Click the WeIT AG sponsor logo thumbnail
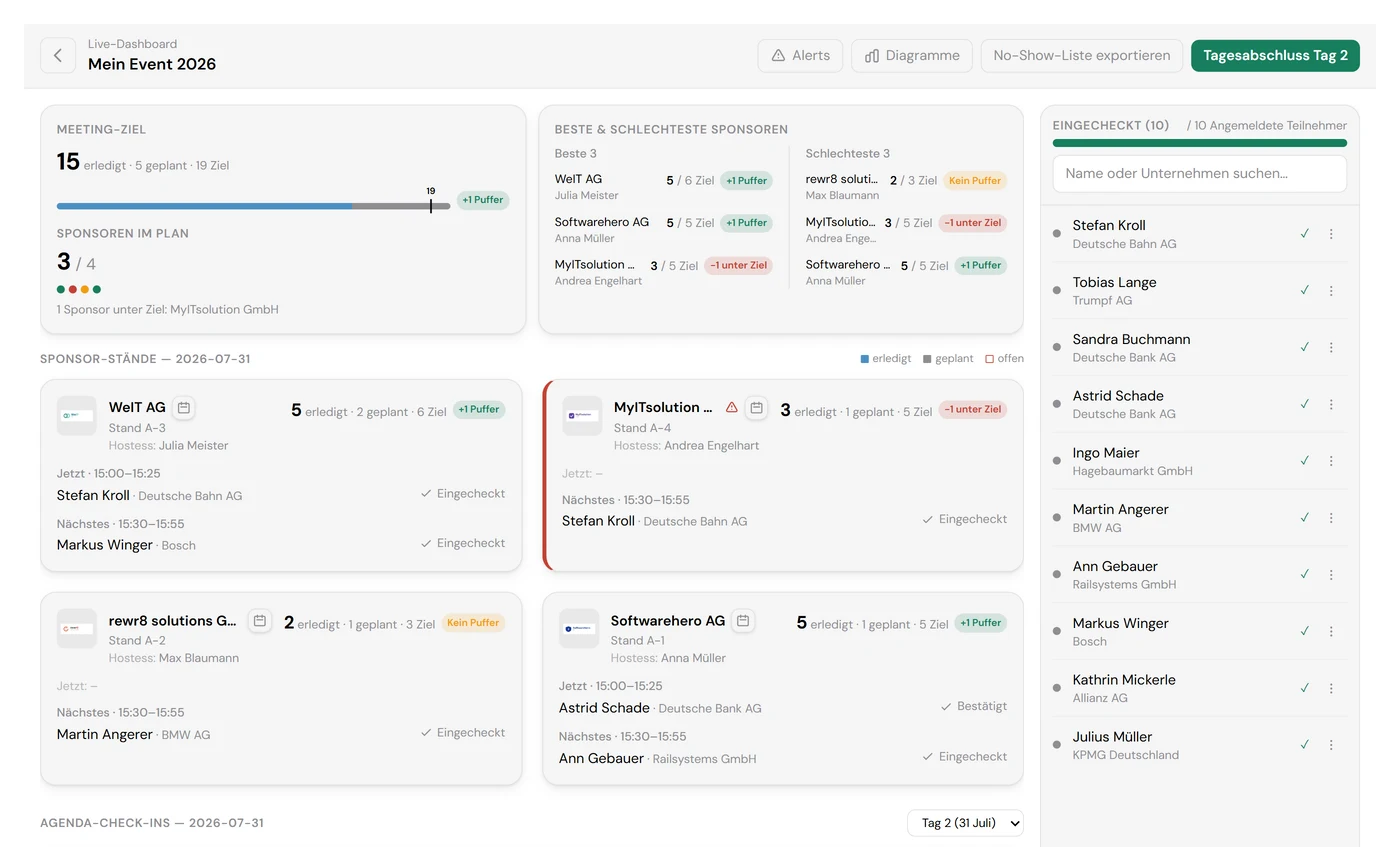 point(77,416)
